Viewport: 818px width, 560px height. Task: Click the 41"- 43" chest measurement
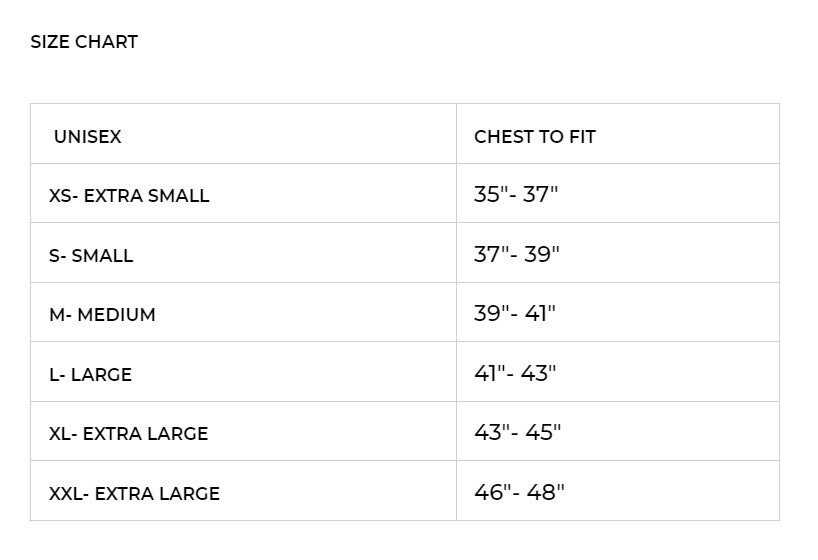tap(515, 374)
